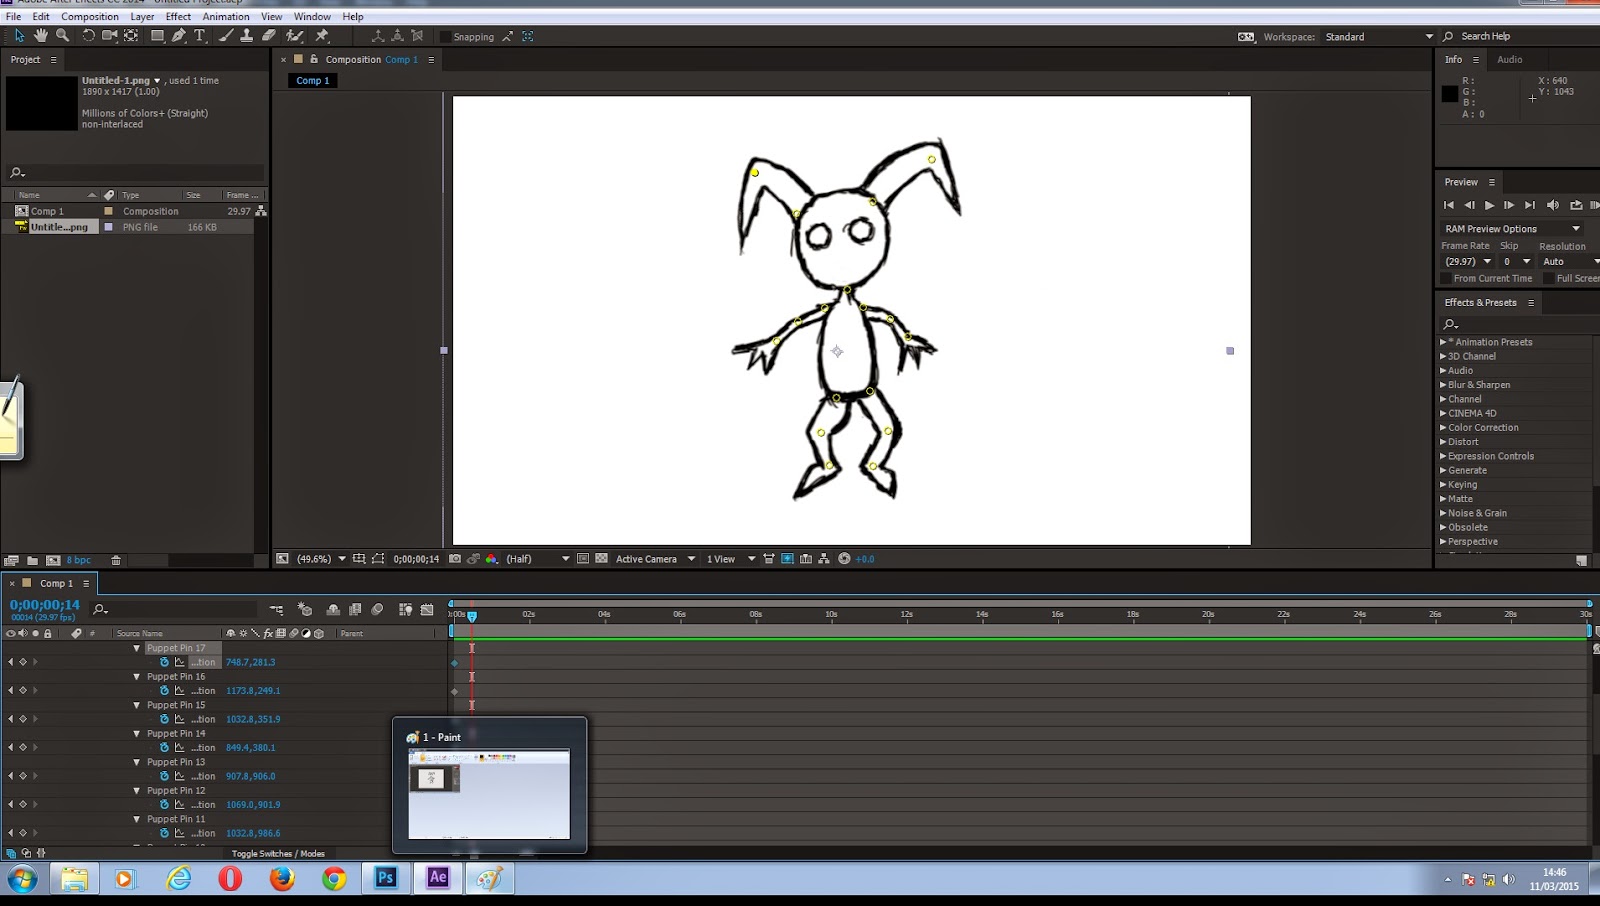Click the snapshot camera icon in viewer

tap(455, 559)
